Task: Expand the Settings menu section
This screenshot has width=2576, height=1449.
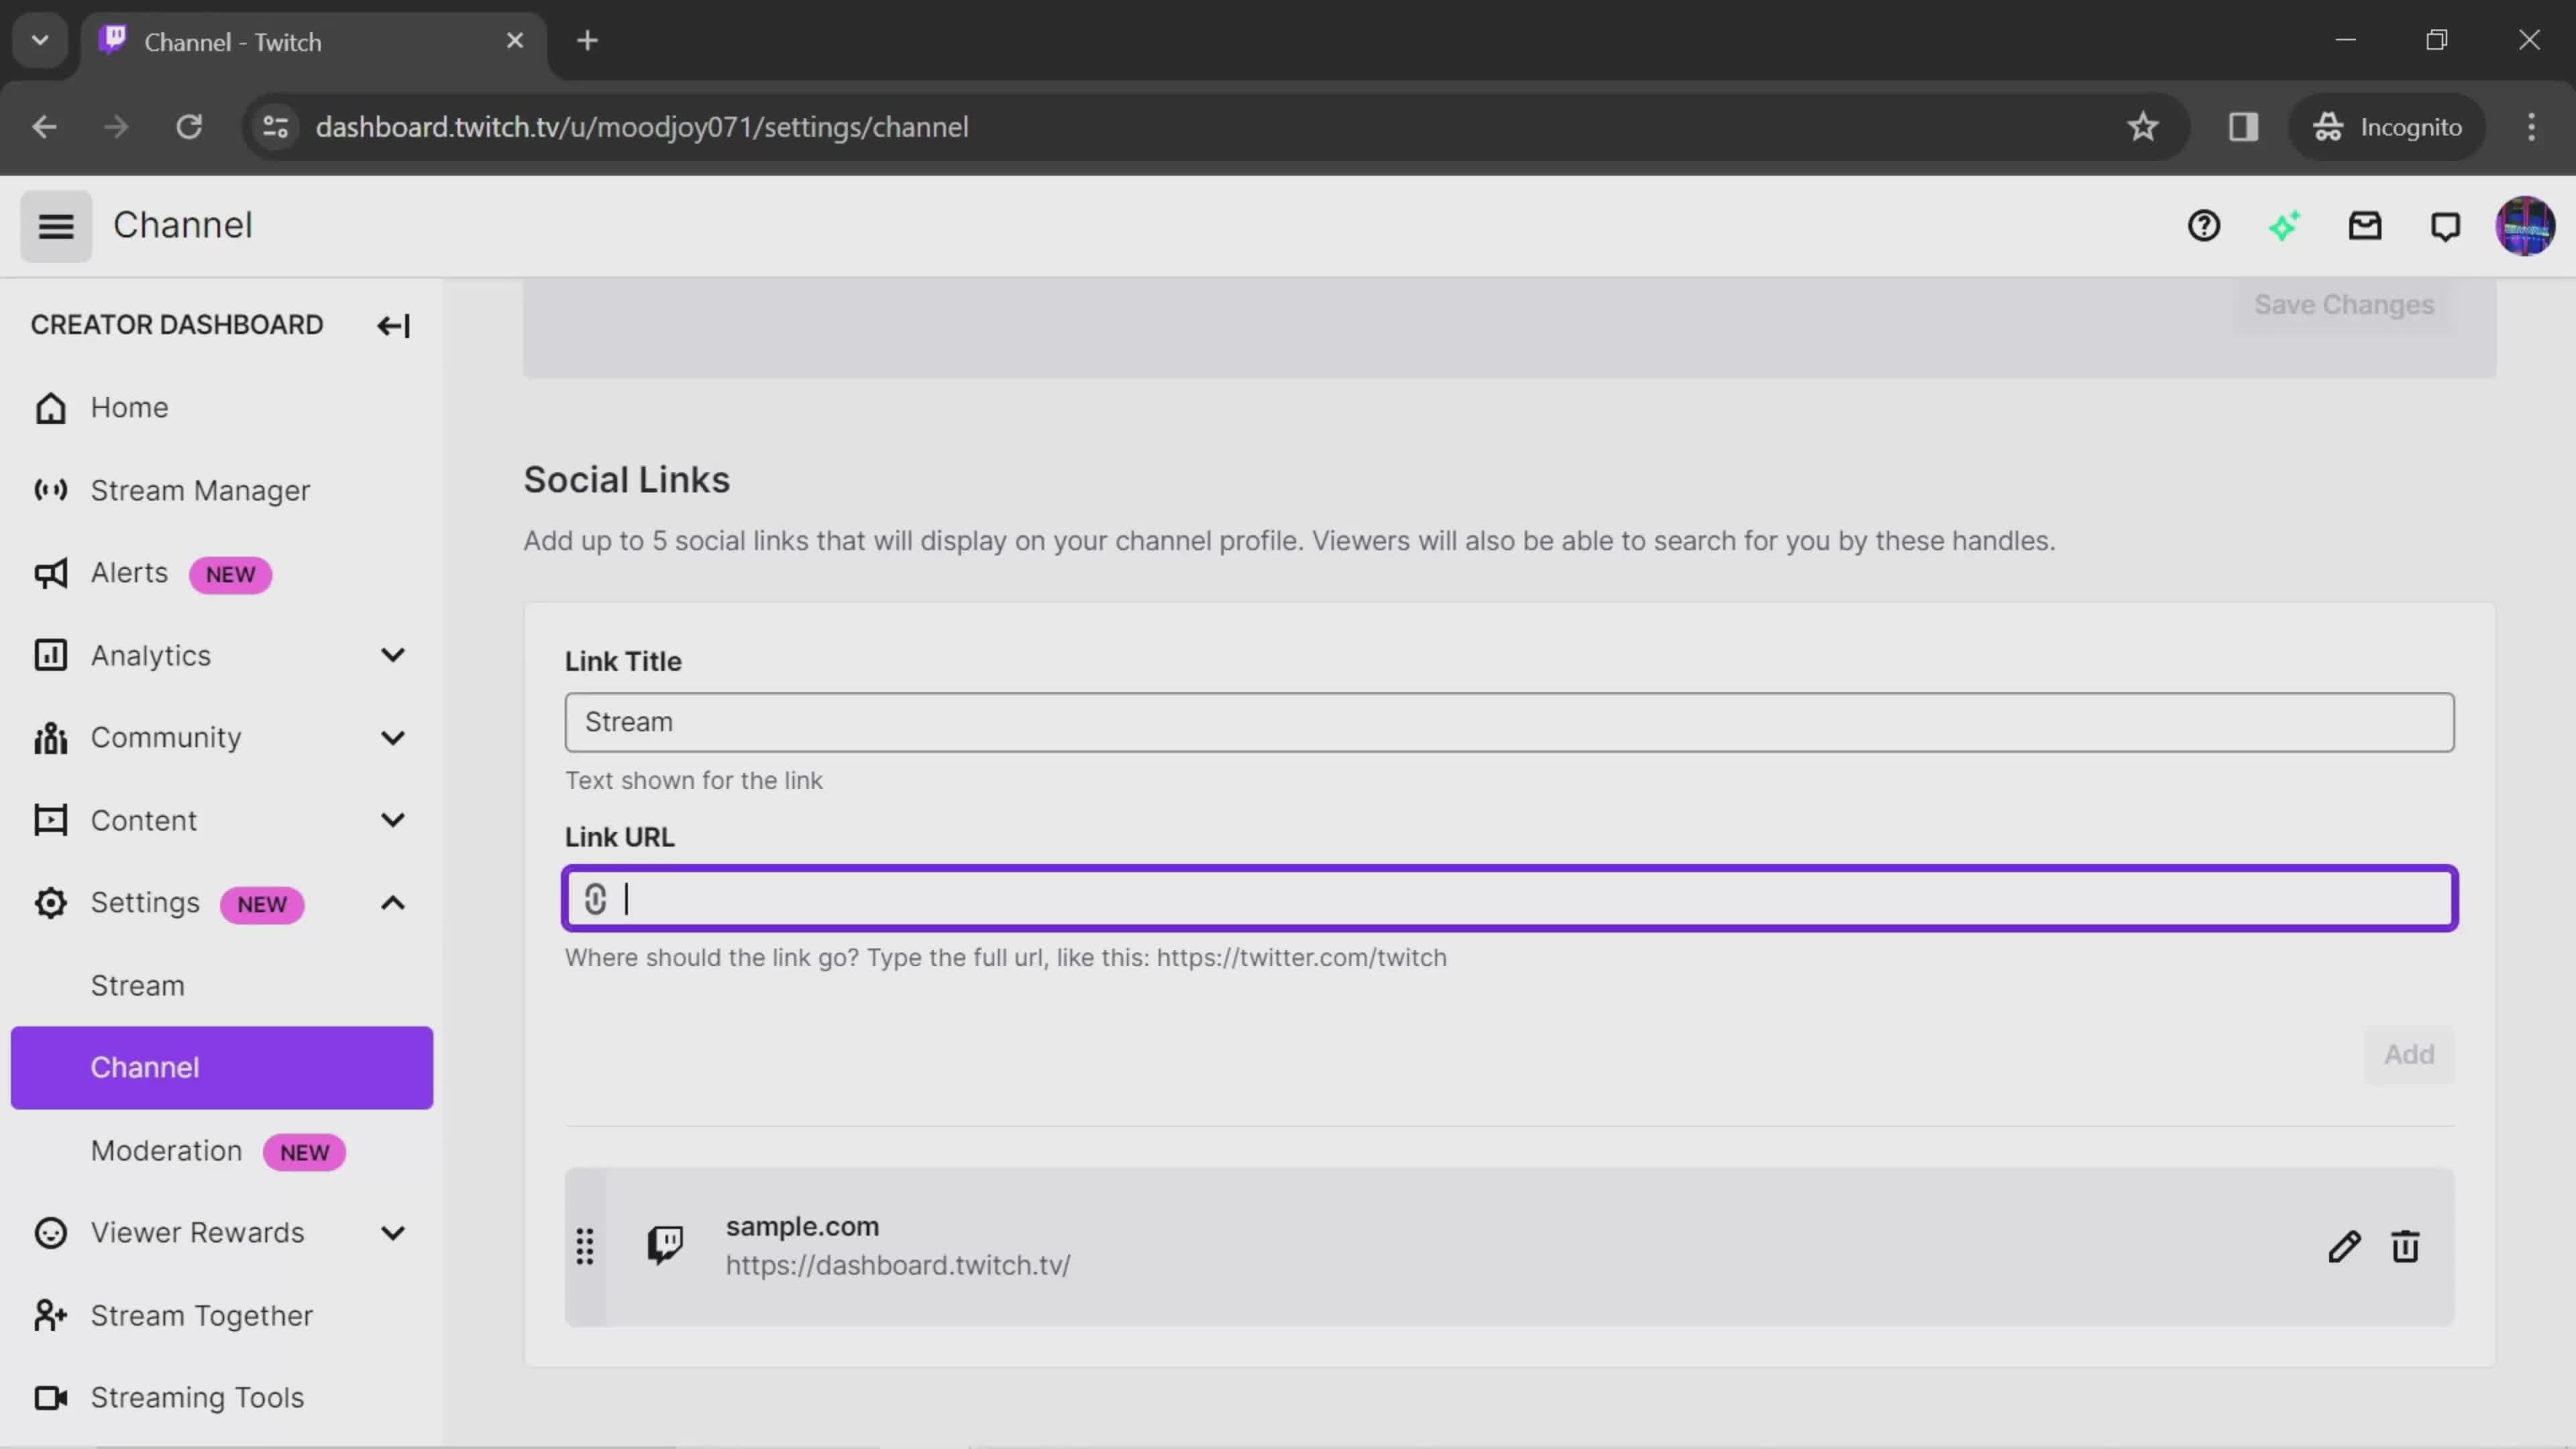Action: pyautogui.click(x=392, y=902)
